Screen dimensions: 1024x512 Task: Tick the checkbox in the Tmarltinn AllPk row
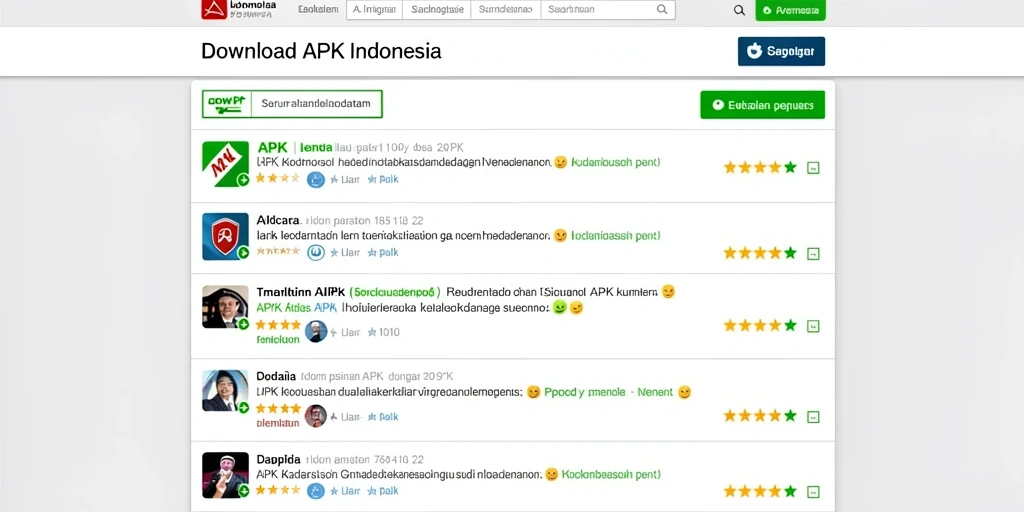[813, 326]
